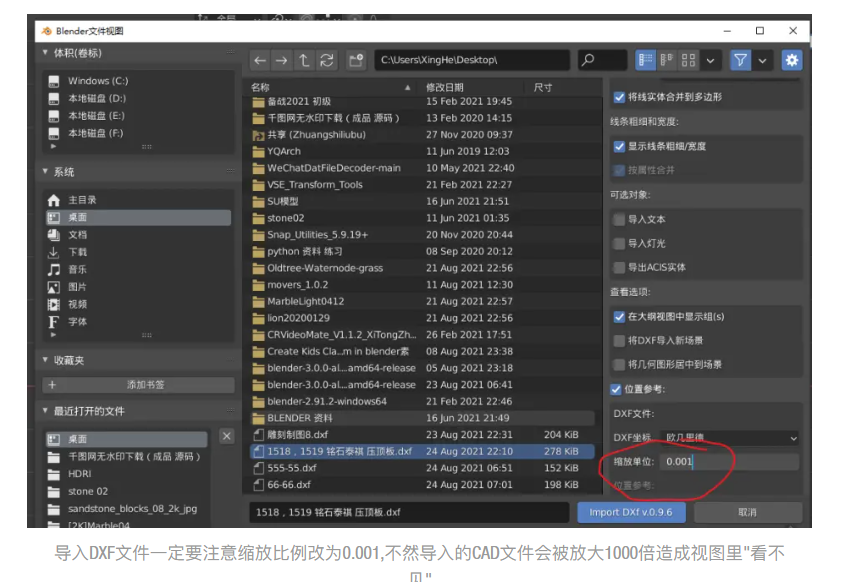Open DXF坐标 欧几里德 dropdown
The image size is (849, 582).
[730, 438]
